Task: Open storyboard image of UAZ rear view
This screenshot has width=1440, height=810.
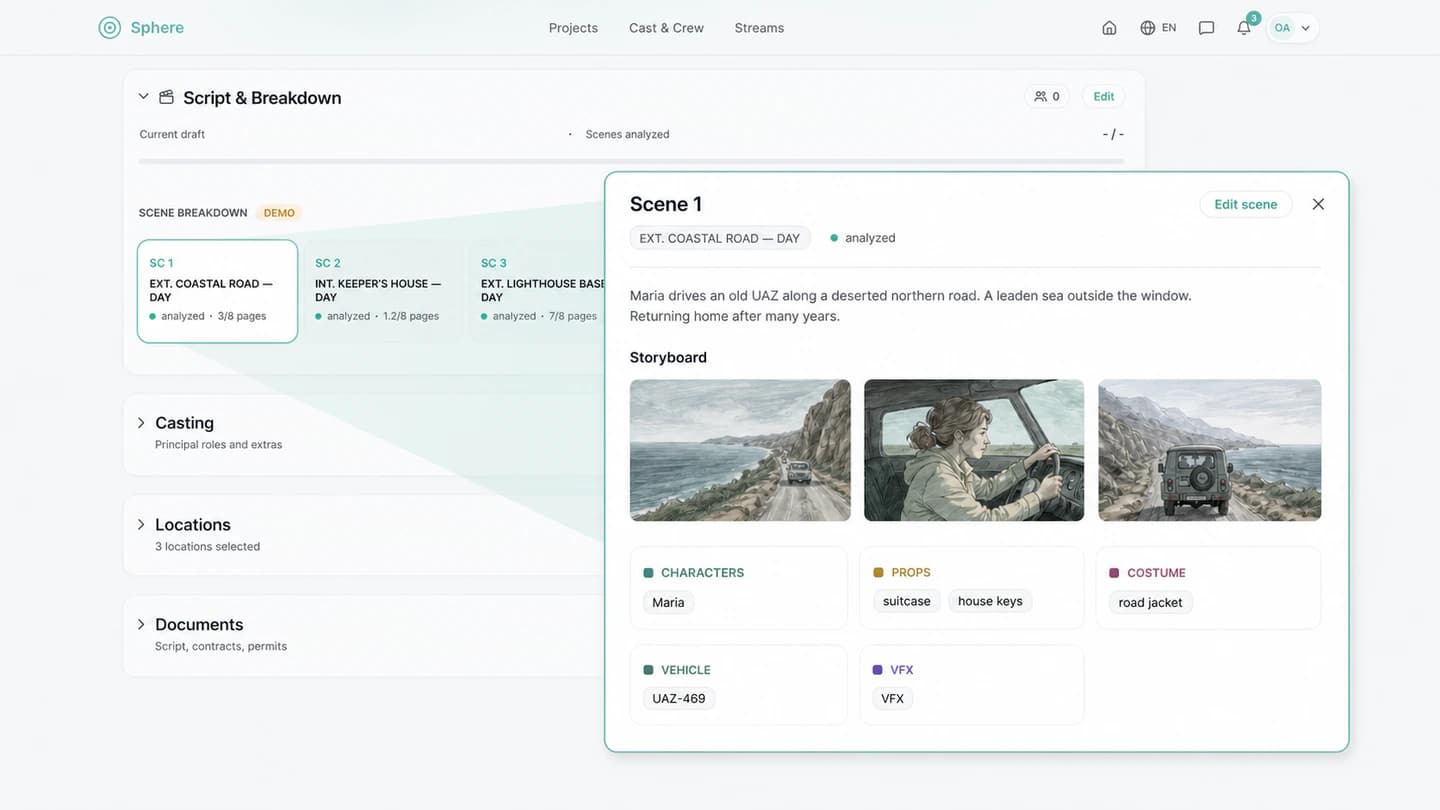Action: [1210, 450]
